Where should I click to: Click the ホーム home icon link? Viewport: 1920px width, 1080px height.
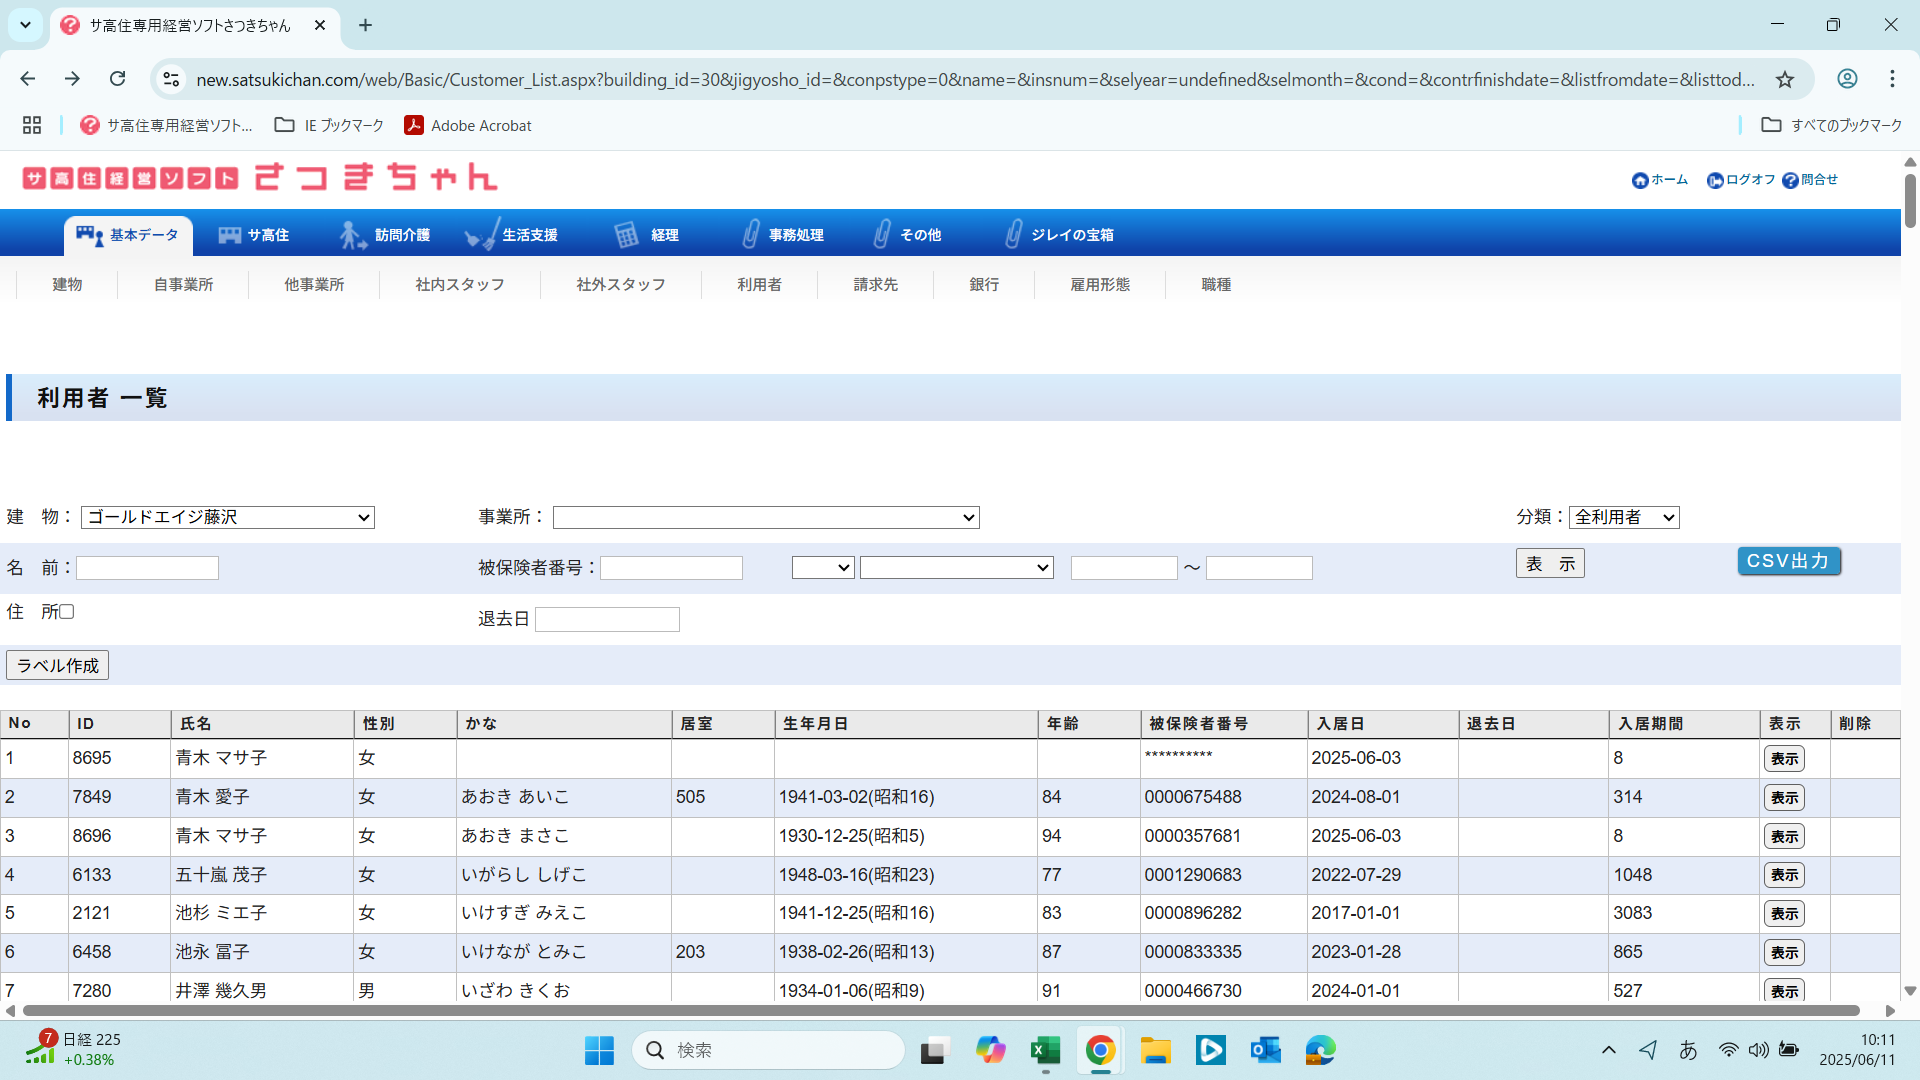(1640, 180)
